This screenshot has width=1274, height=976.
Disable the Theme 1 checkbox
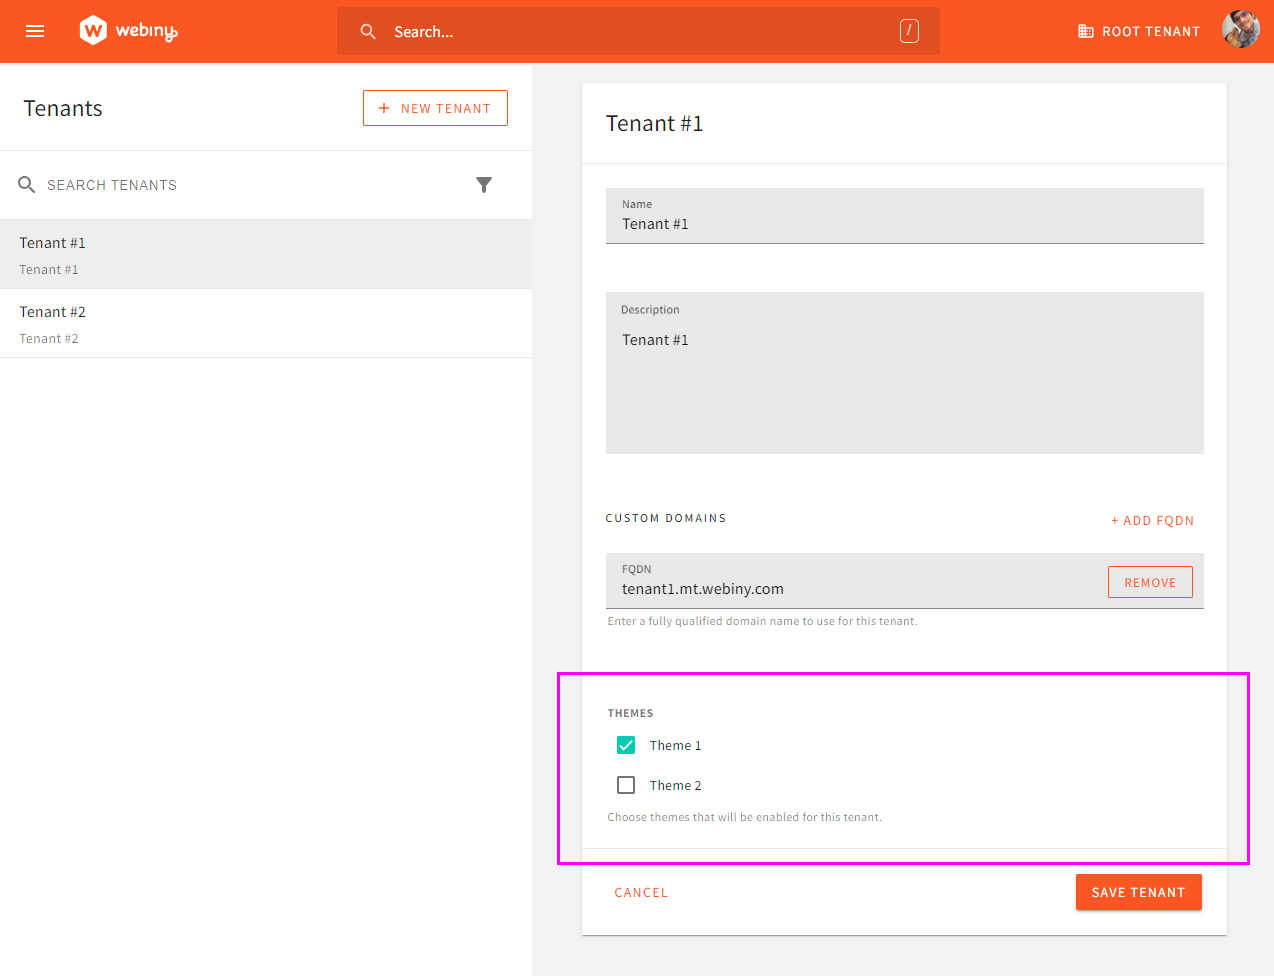click(626, 745)
